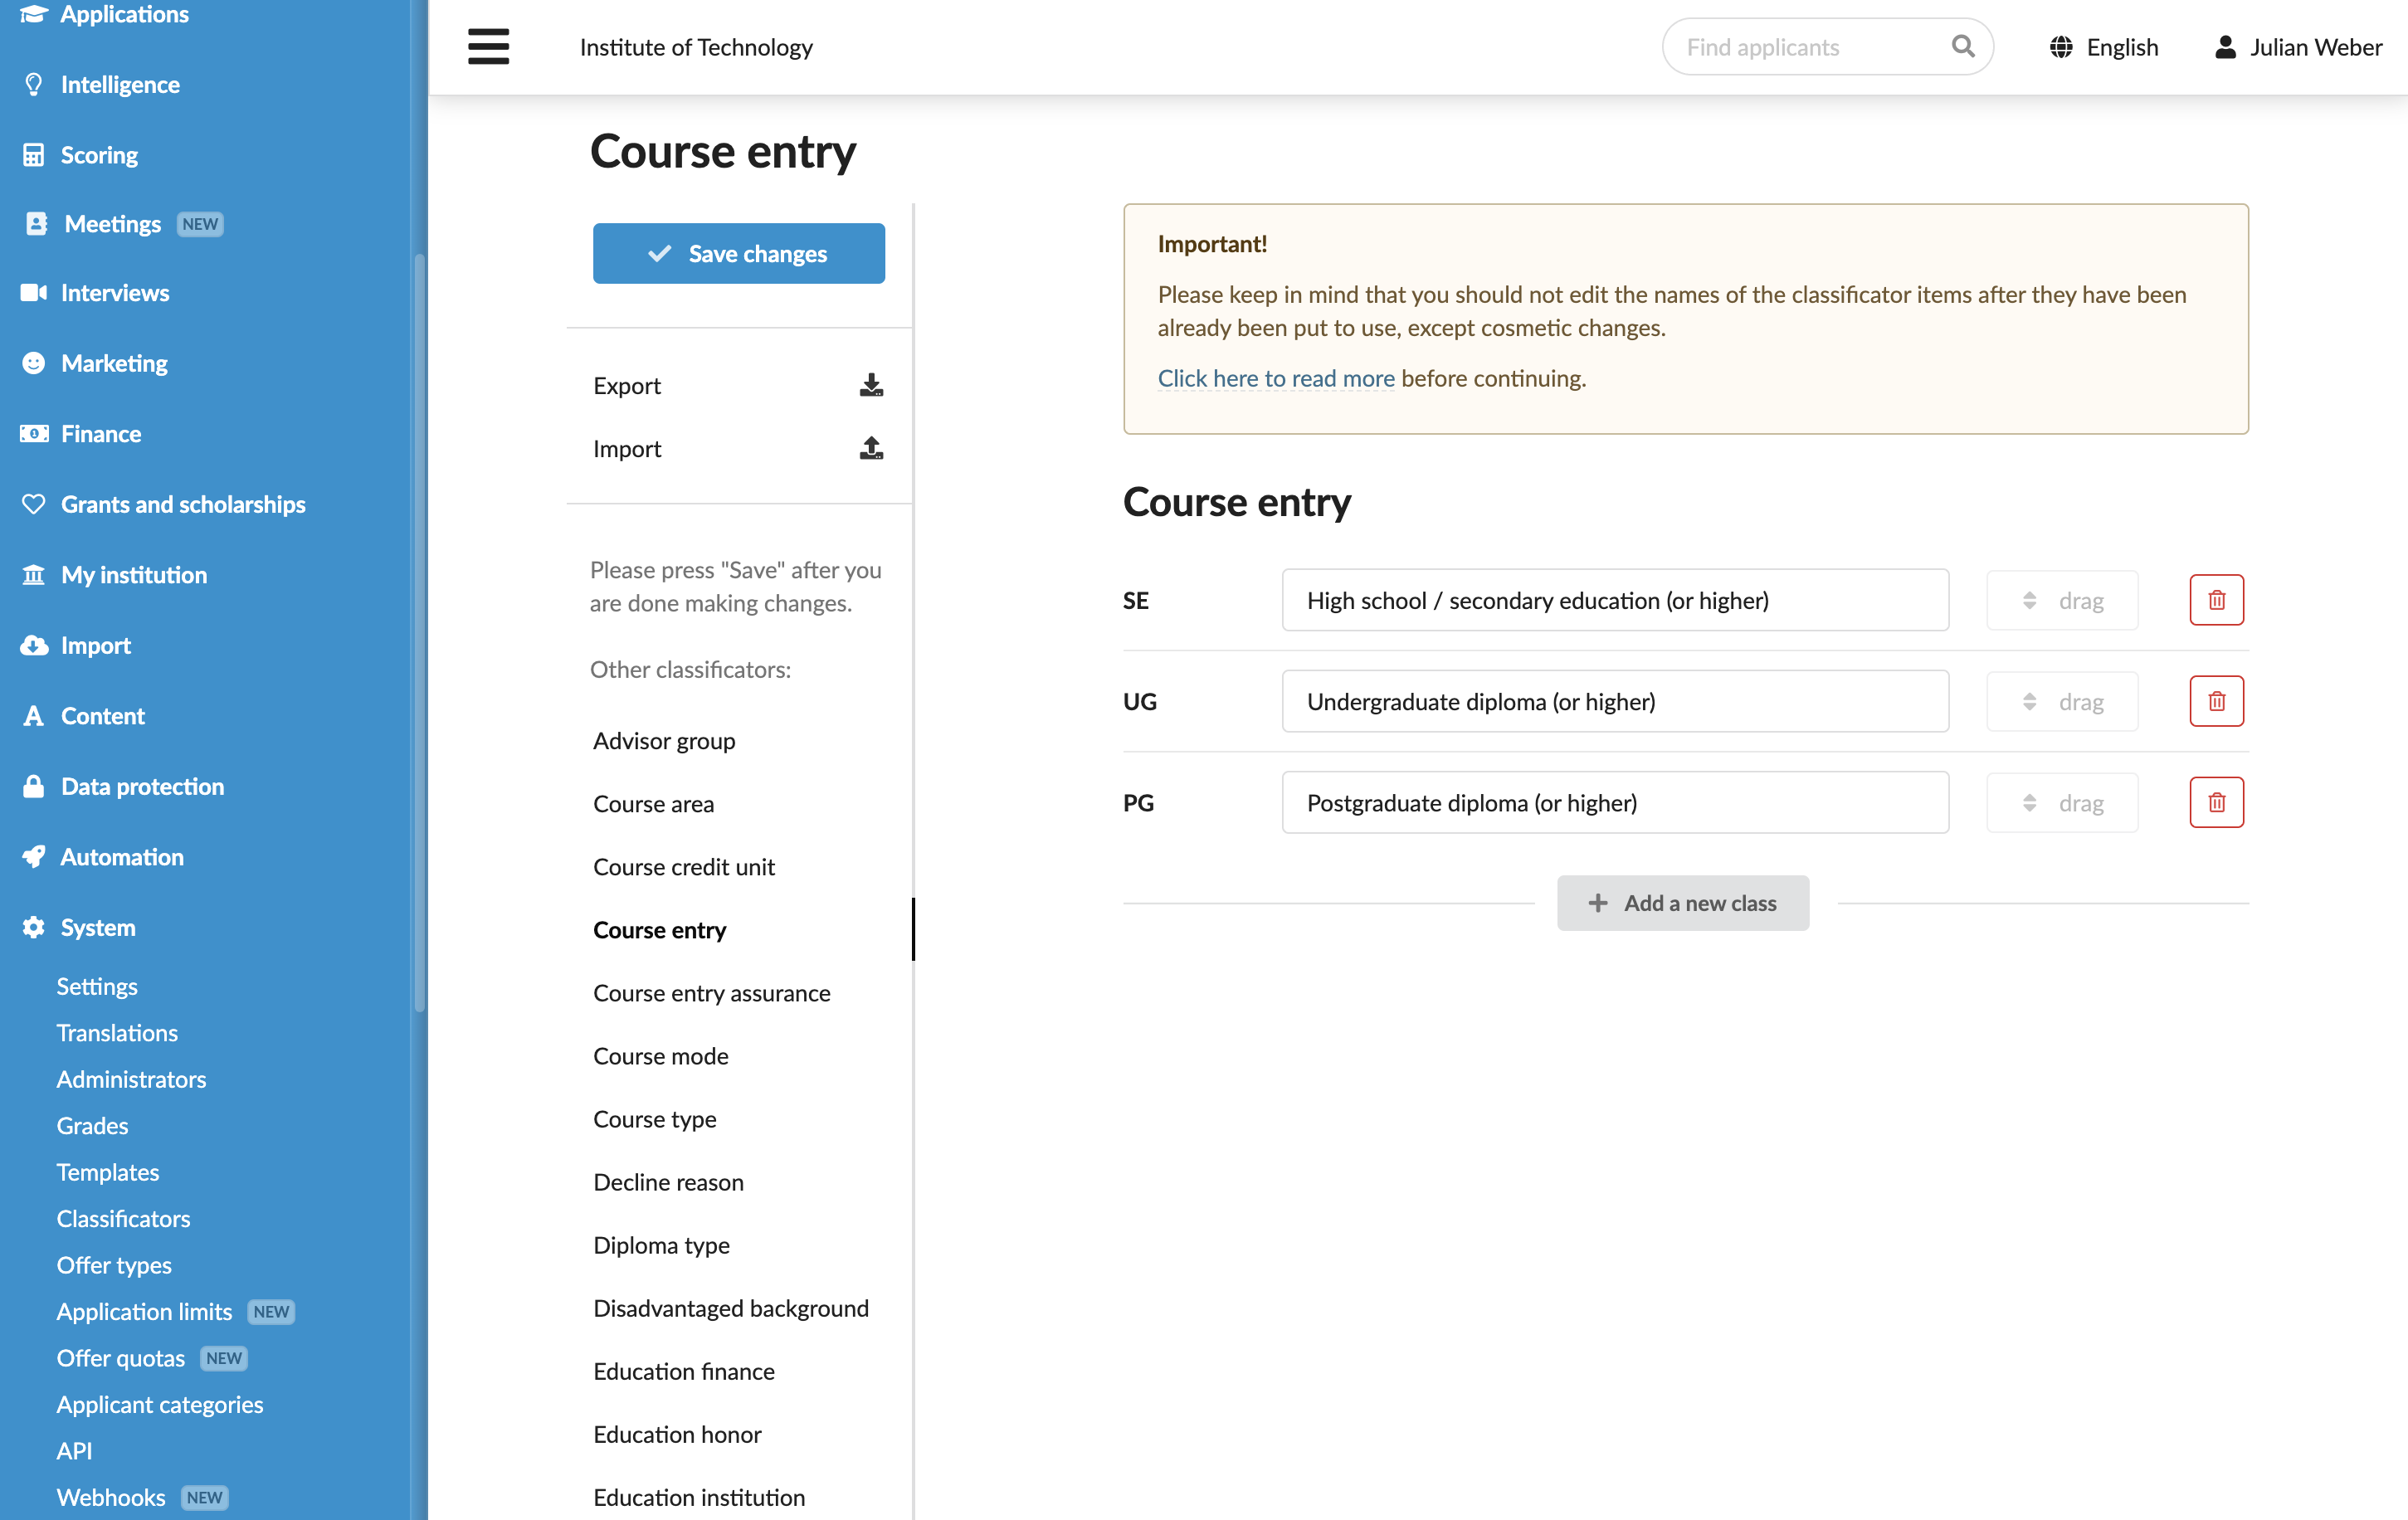Delete the PG class row

point(2216,802)
